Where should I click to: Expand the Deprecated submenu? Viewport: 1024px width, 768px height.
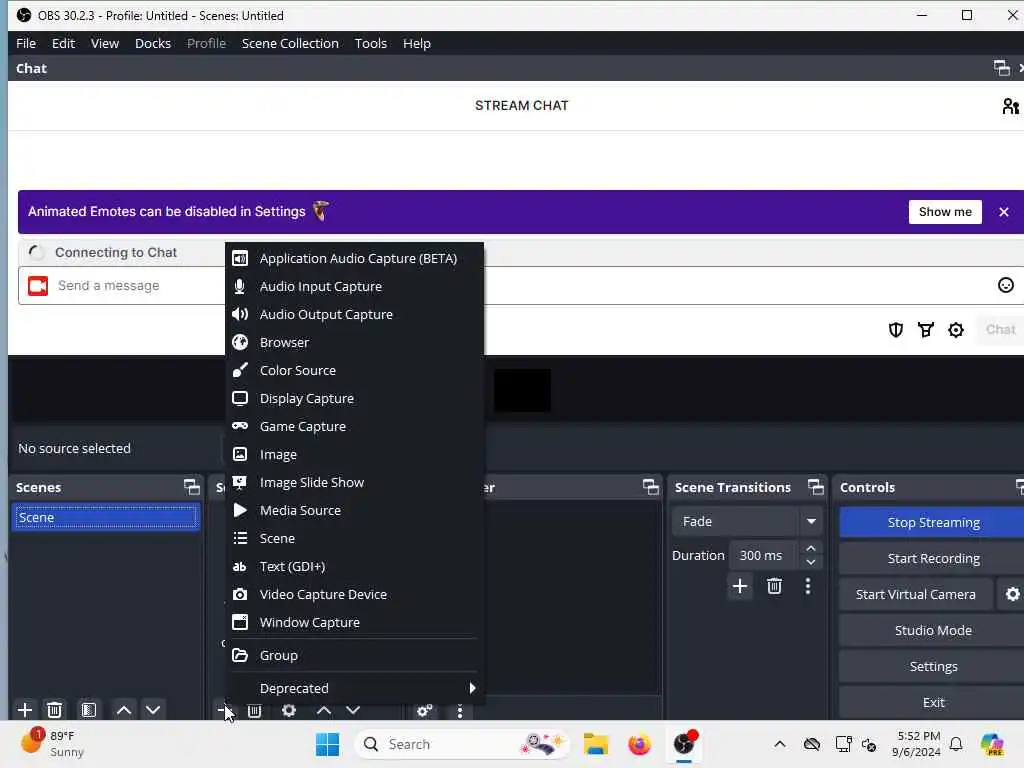[354, 688]
